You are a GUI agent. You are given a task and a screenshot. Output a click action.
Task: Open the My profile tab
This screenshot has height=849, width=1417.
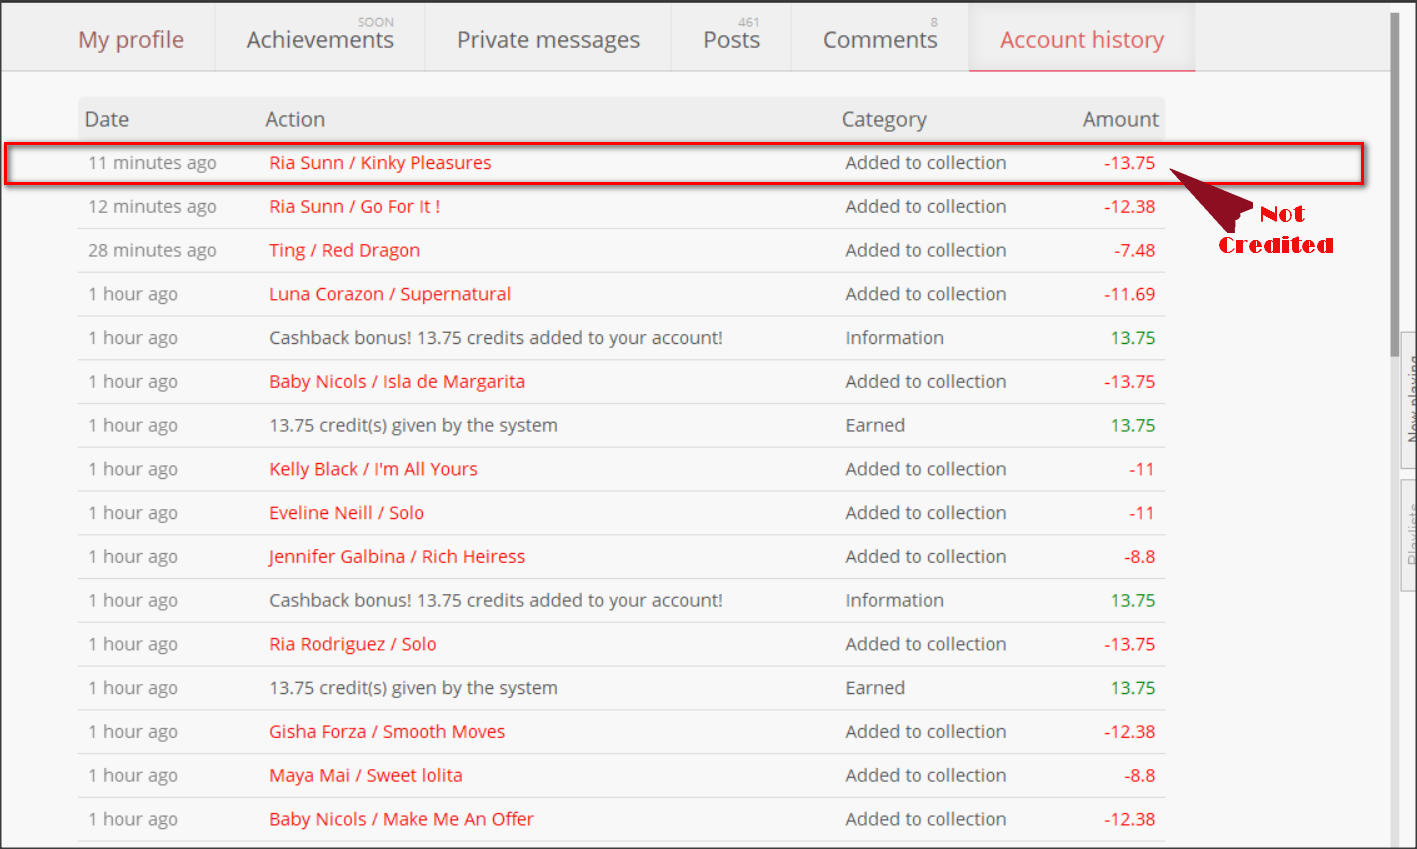131,40
